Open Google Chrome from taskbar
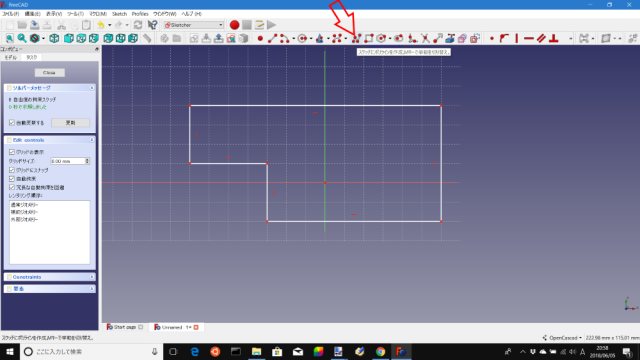The height and width of the screenshot is (360, 640). click(x=380, y=351)
